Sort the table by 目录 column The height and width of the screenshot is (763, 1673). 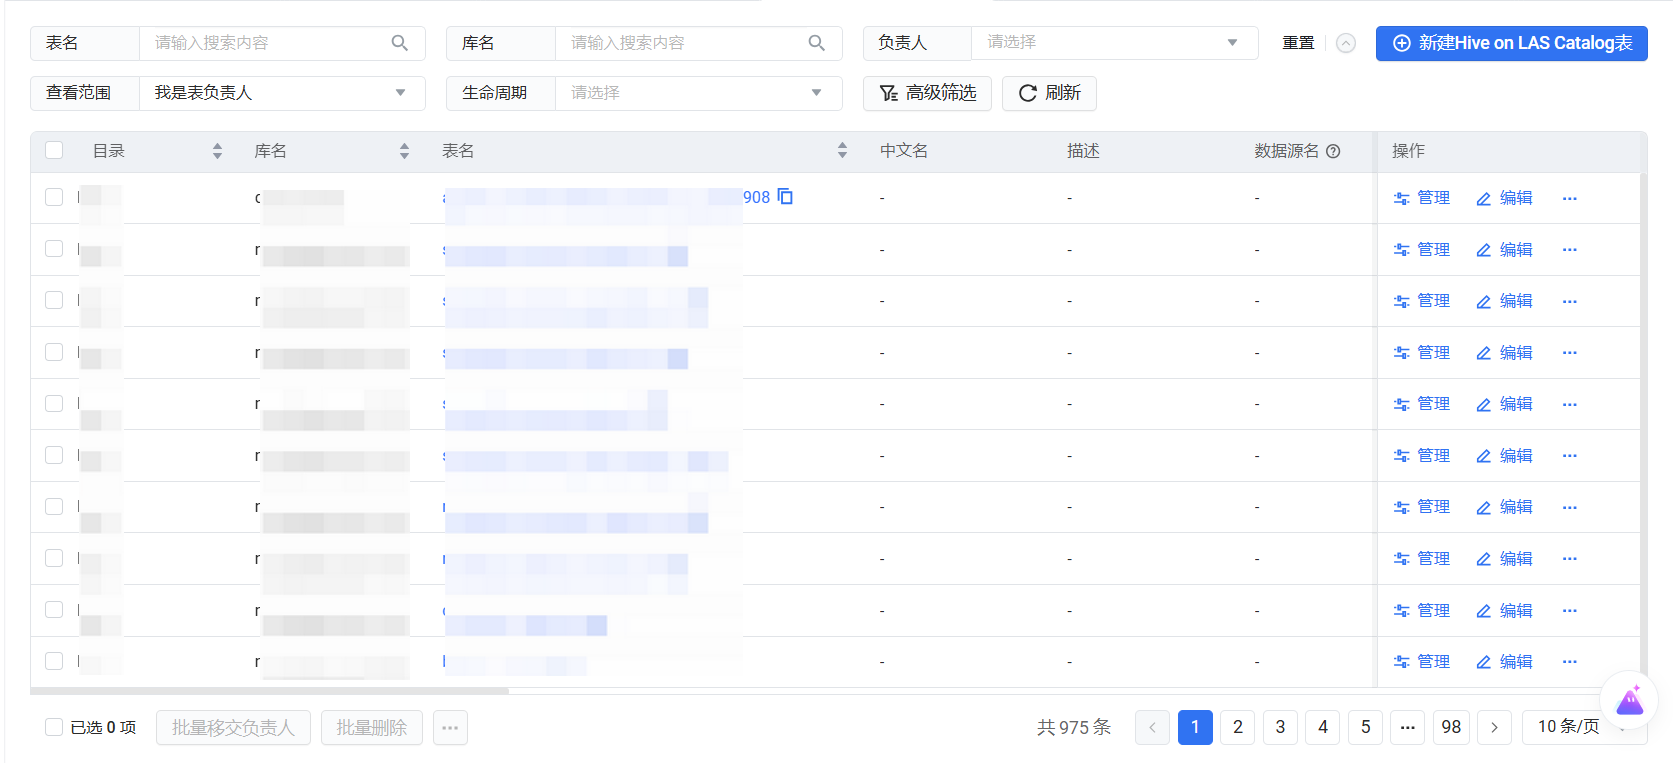tap(217, 151)
